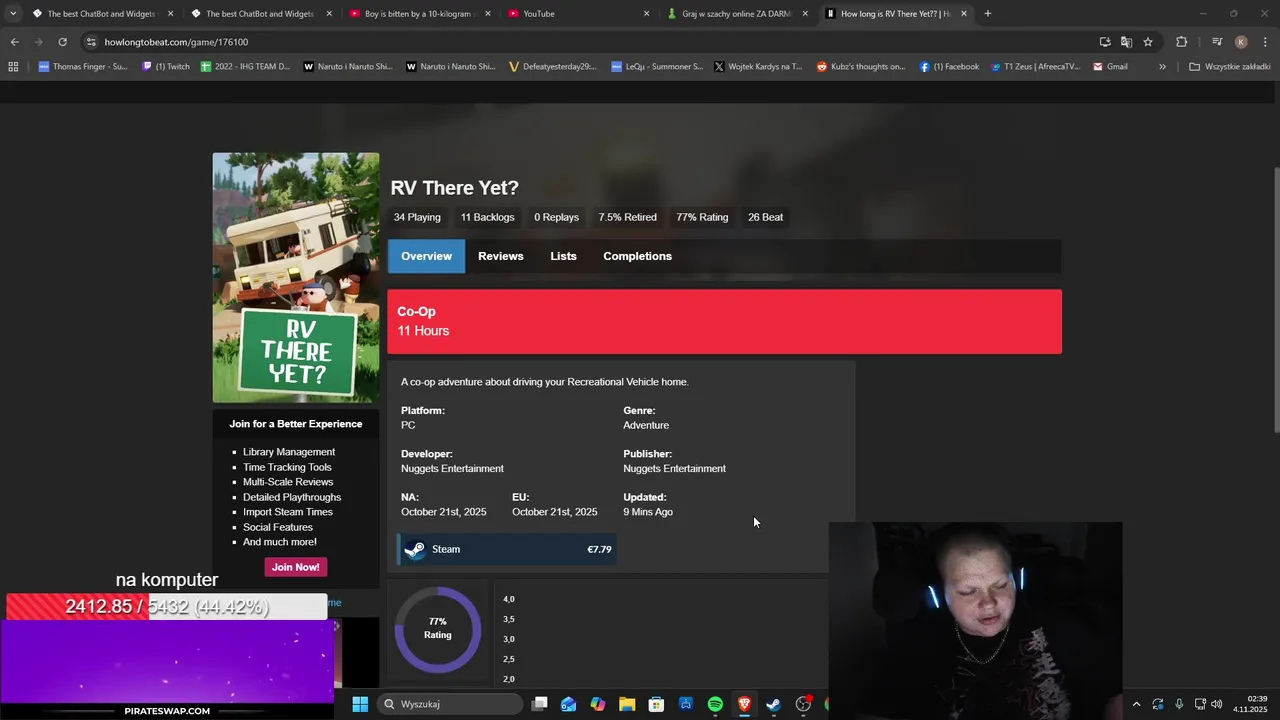Screen dimensions: 1280x720
Task: Close the YouTube tab
Action: click(x=646, y=14)
